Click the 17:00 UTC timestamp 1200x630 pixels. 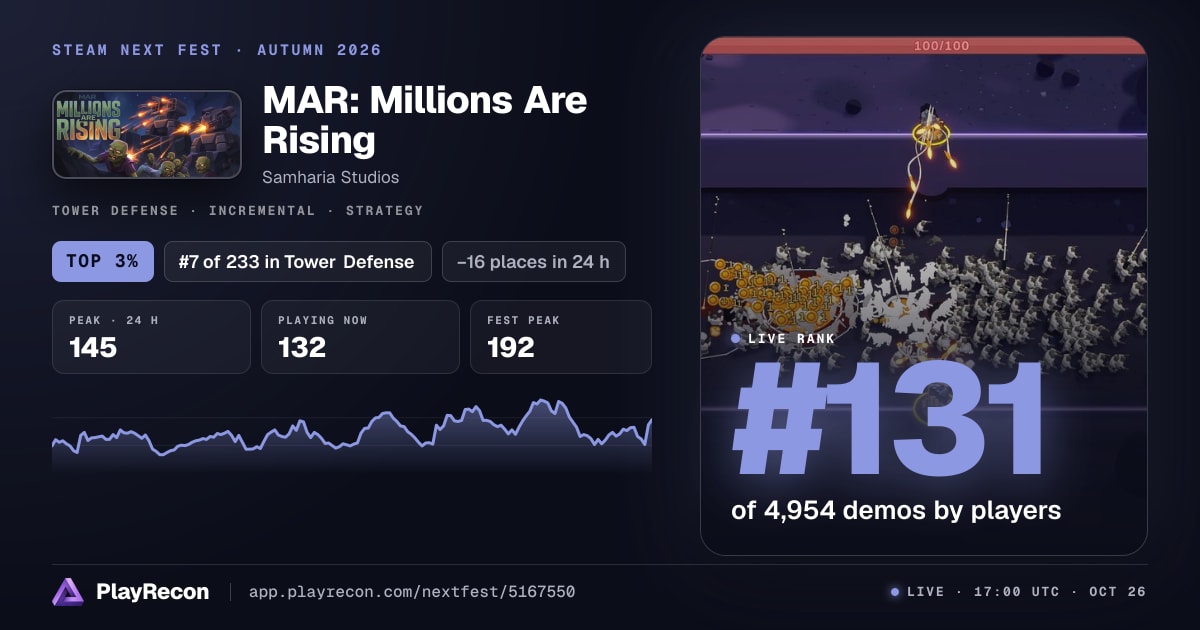pos(1016,592)
